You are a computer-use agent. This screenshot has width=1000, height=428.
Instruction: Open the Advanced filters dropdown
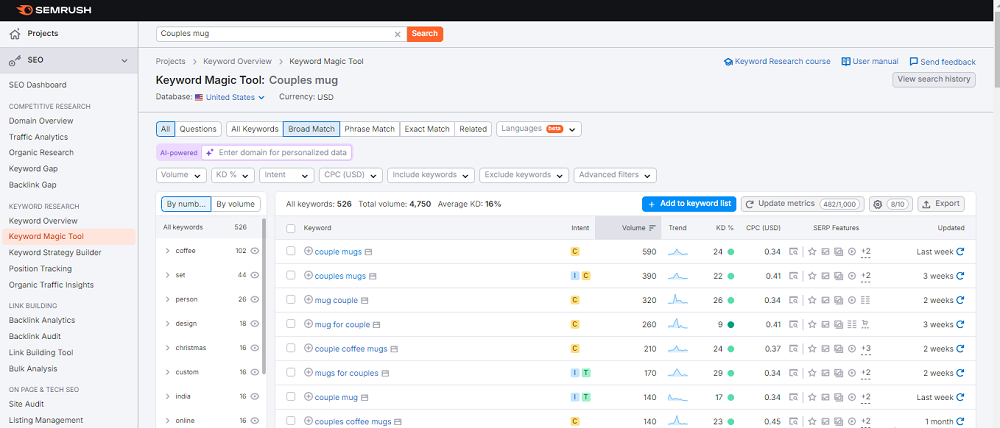point(615,175)
